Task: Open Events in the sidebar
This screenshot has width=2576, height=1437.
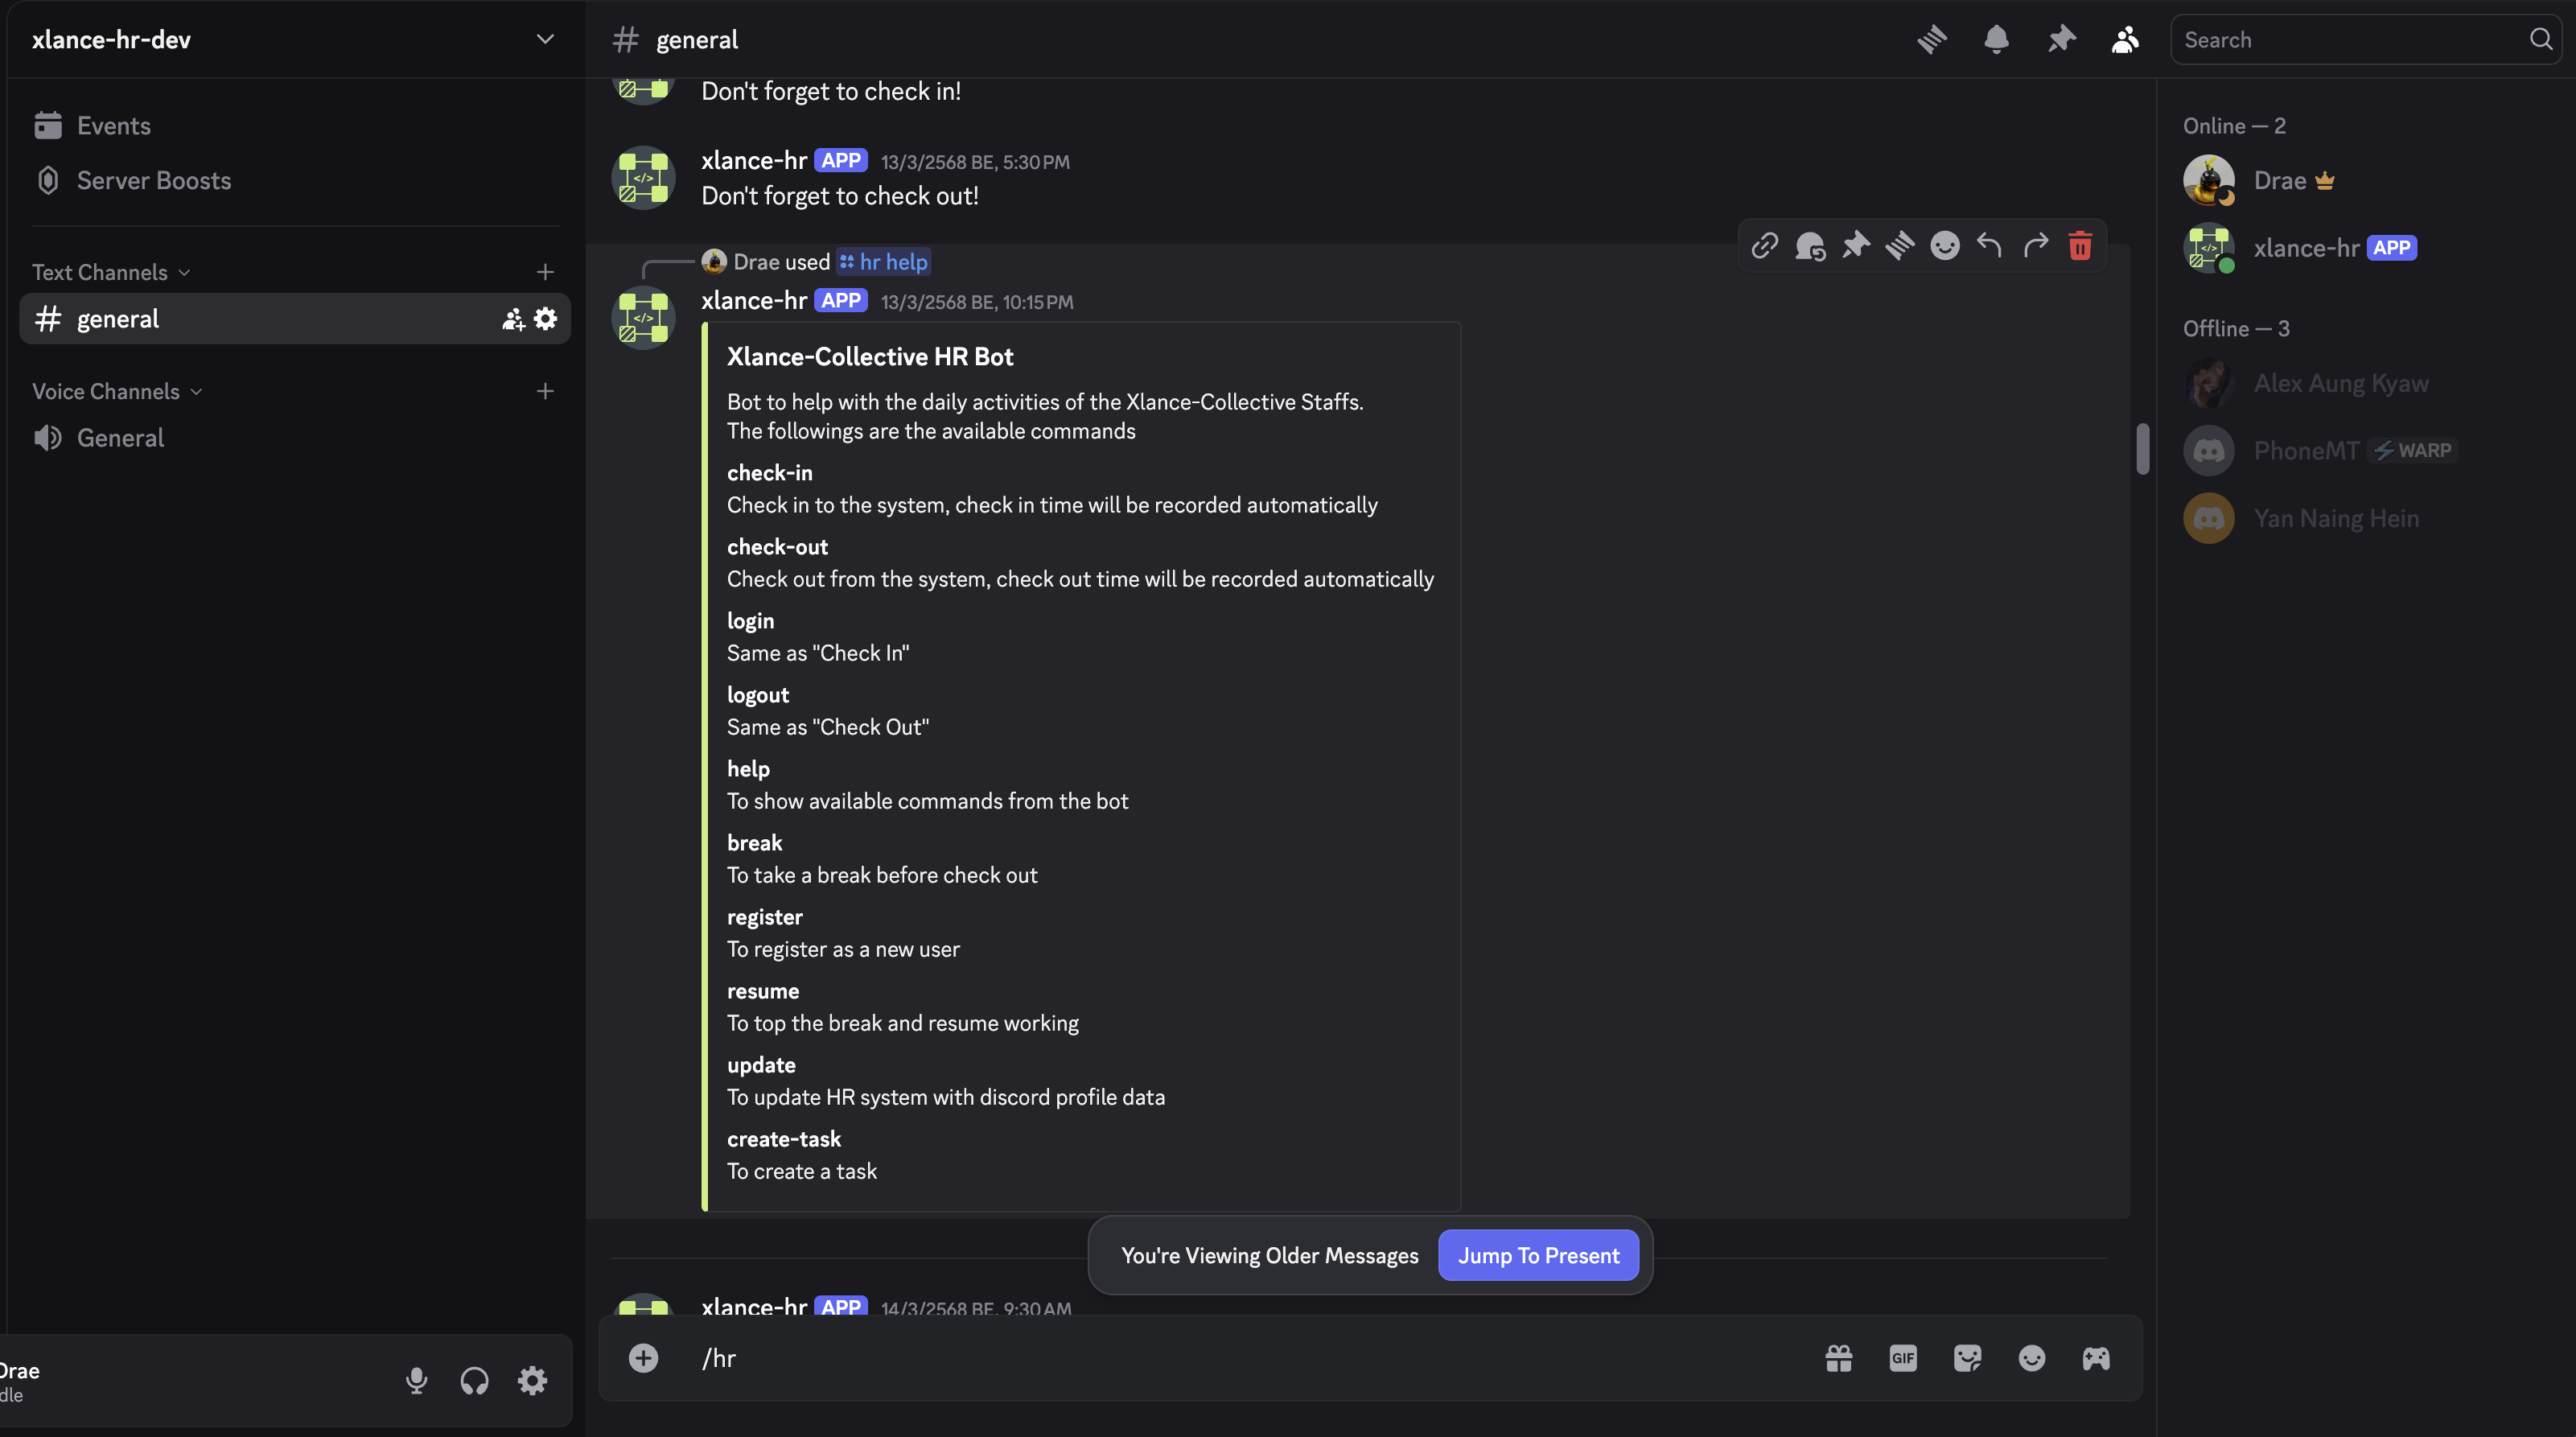Action: click(113, 126)
